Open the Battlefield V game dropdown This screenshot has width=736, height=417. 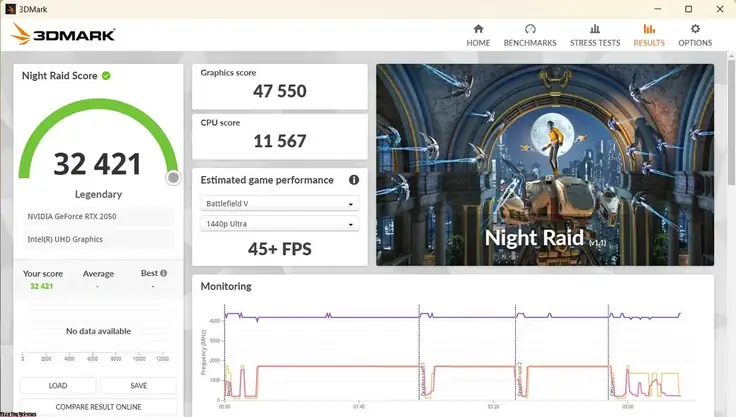(x=280, y=203)
